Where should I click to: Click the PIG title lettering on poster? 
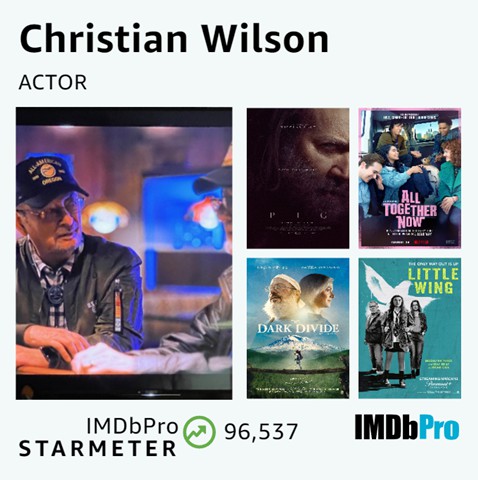click(x=298, y=215)
